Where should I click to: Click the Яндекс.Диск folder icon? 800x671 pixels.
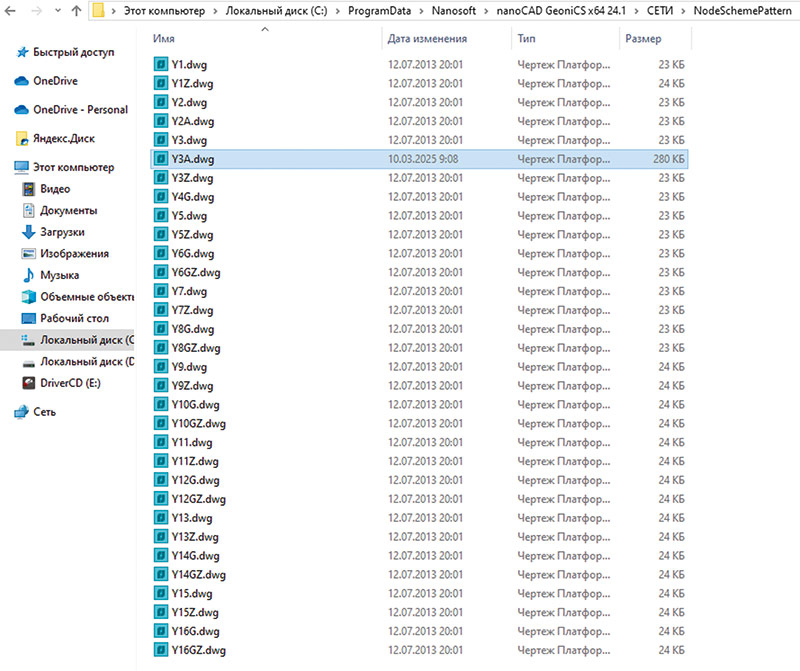(x=22, y=139)
